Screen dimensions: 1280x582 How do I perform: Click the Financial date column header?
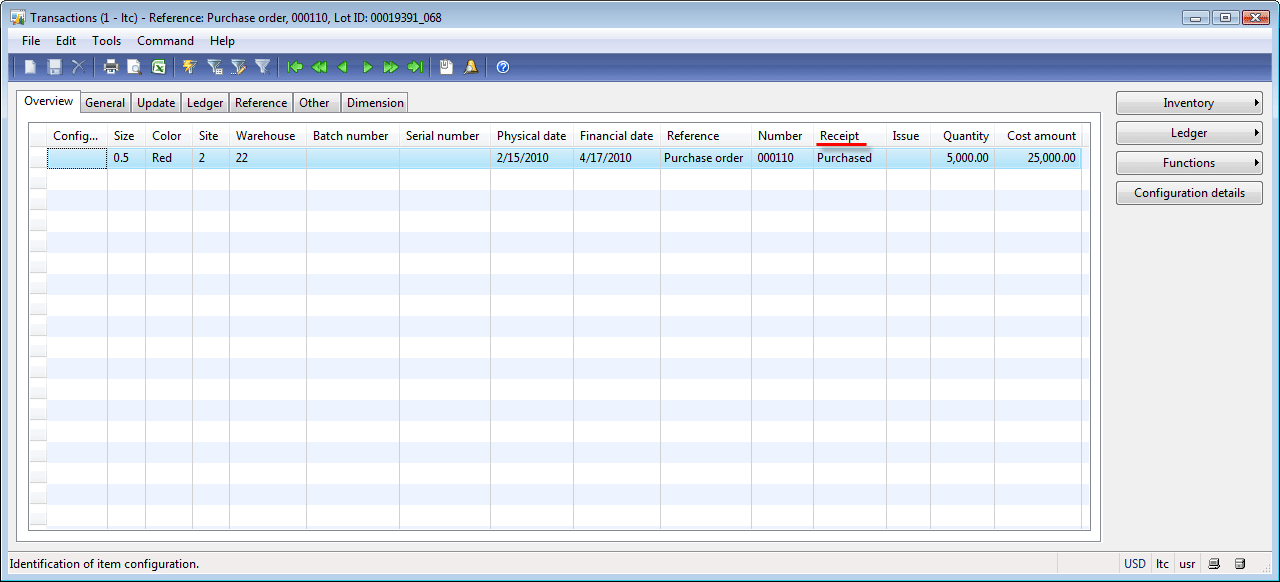pos(617,136)
